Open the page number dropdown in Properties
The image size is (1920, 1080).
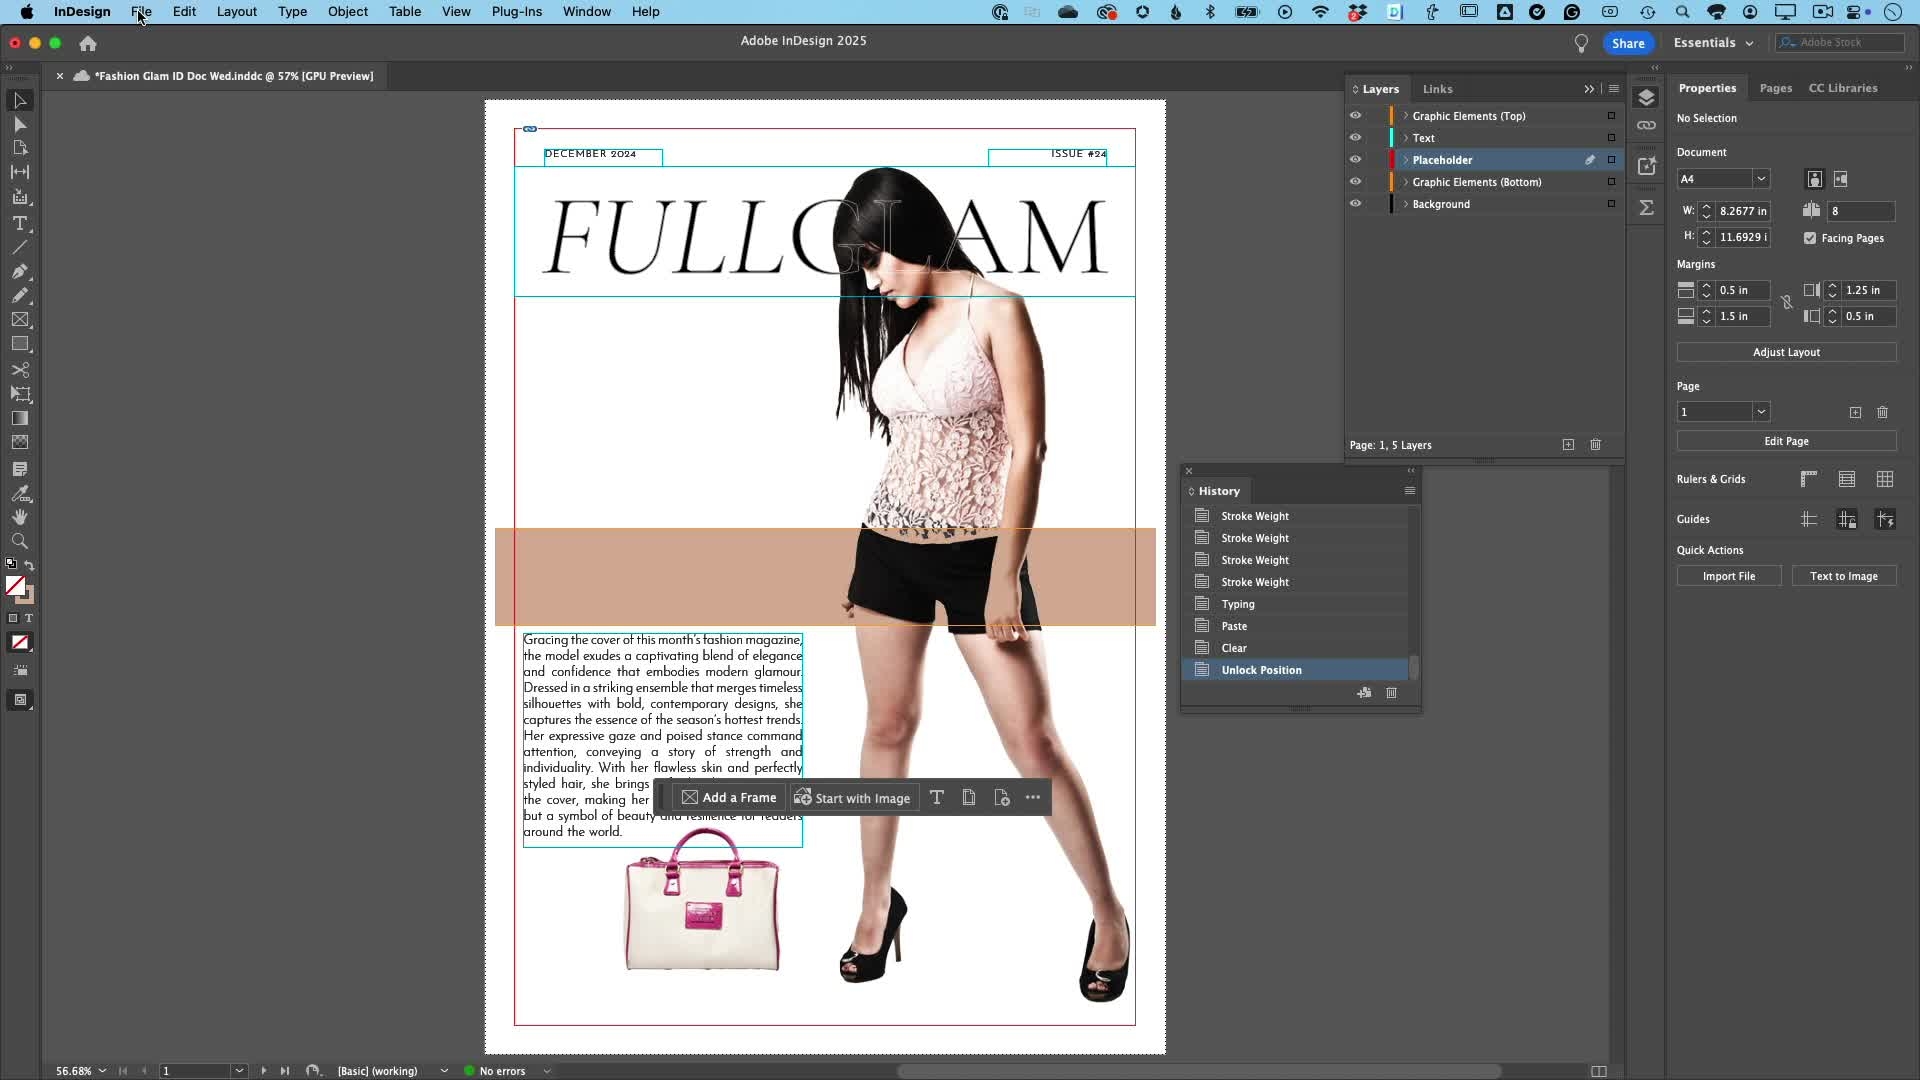pos(1761,412)
